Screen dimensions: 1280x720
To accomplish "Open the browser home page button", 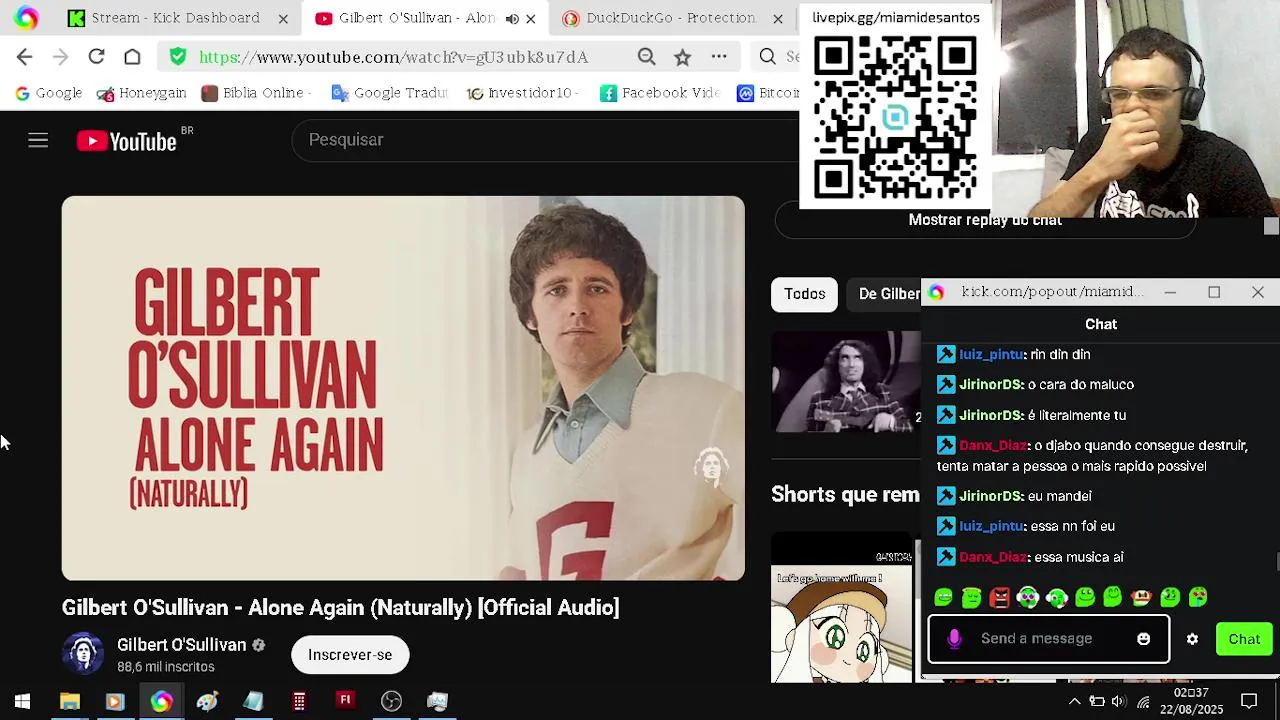I will point(132,57).
